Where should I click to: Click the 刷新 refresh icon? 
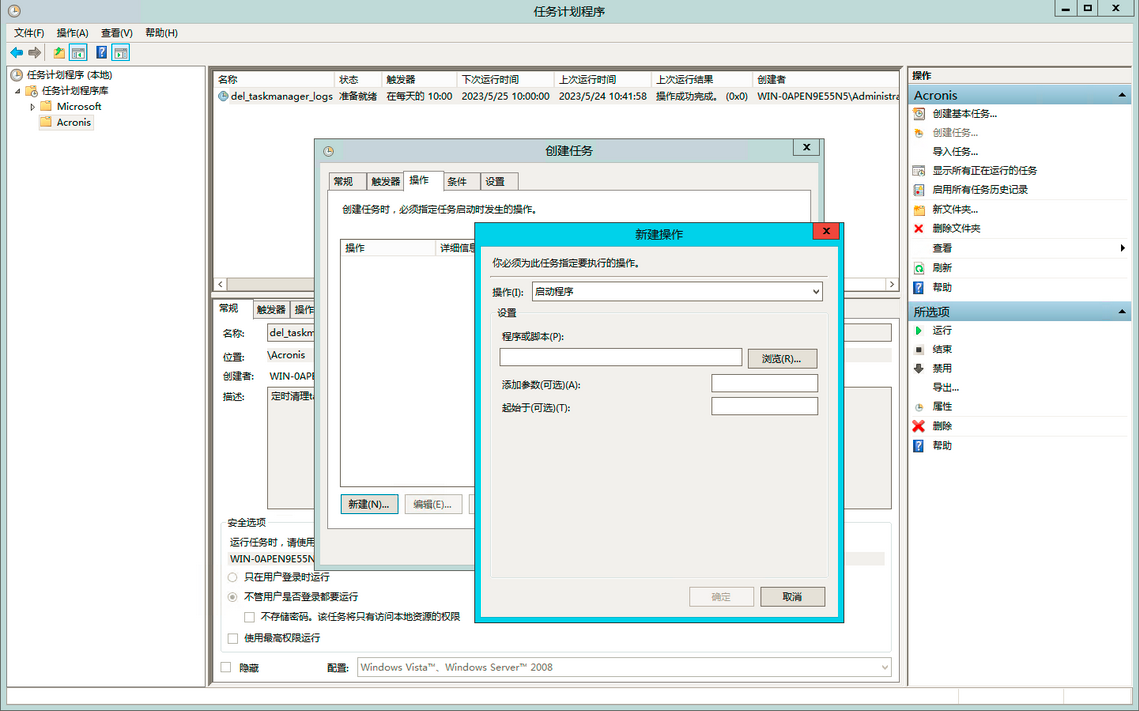click(919, 268)
